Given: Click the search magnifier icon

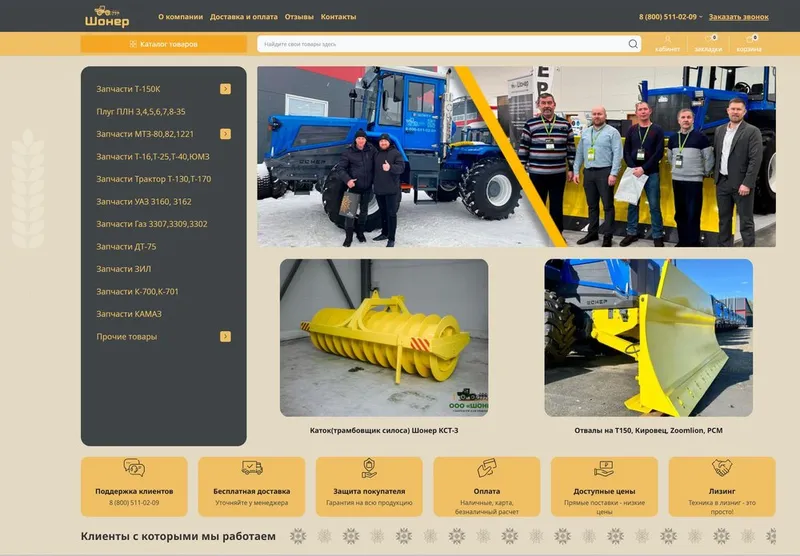Looking at the screenshot, I should (x=633, y=44).
